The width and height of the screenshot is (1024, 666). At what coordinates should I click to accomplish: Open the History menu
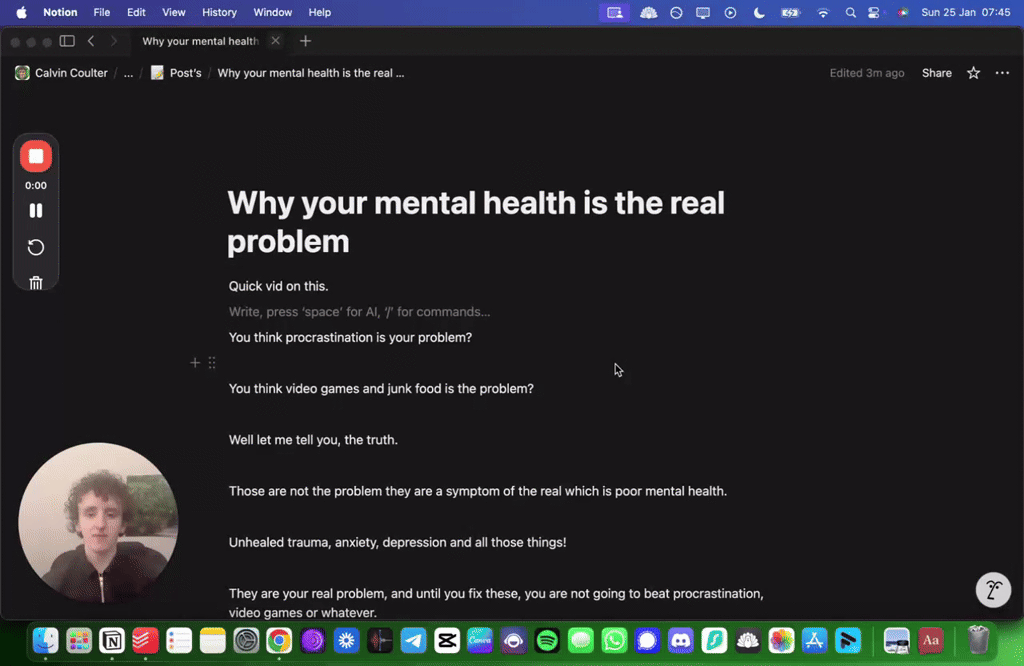tap(219, 12)
